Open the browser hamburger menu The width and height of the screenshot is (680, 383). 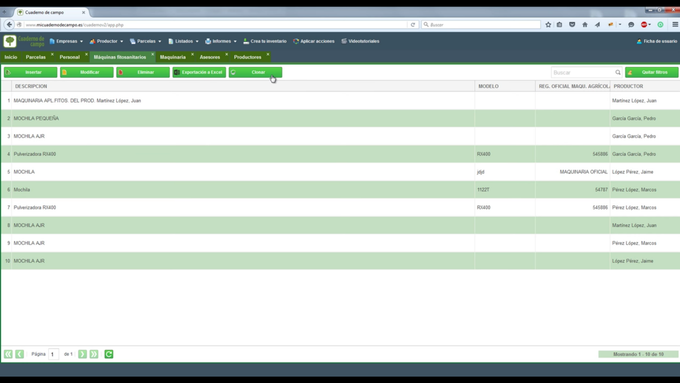(x=675, y=25)
